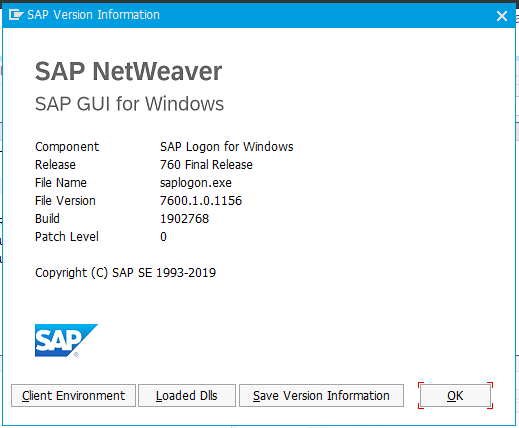The width and height of the screenshot is (519, 428).
Task: Click the Copyright SAP SE 1993-2019 line
Action: [125, 273]
